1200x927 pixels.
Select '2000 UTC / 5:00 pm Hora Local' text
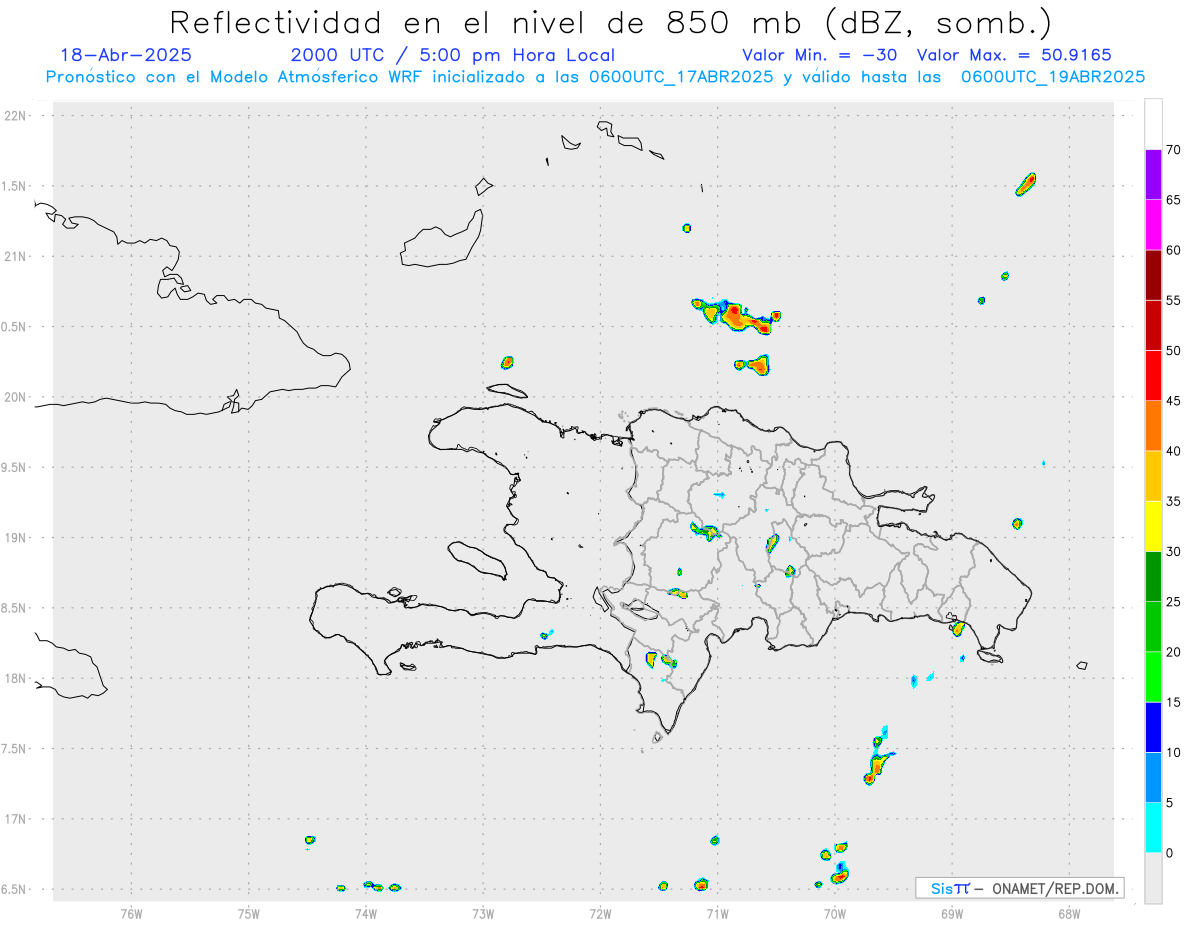pos(453,55)
